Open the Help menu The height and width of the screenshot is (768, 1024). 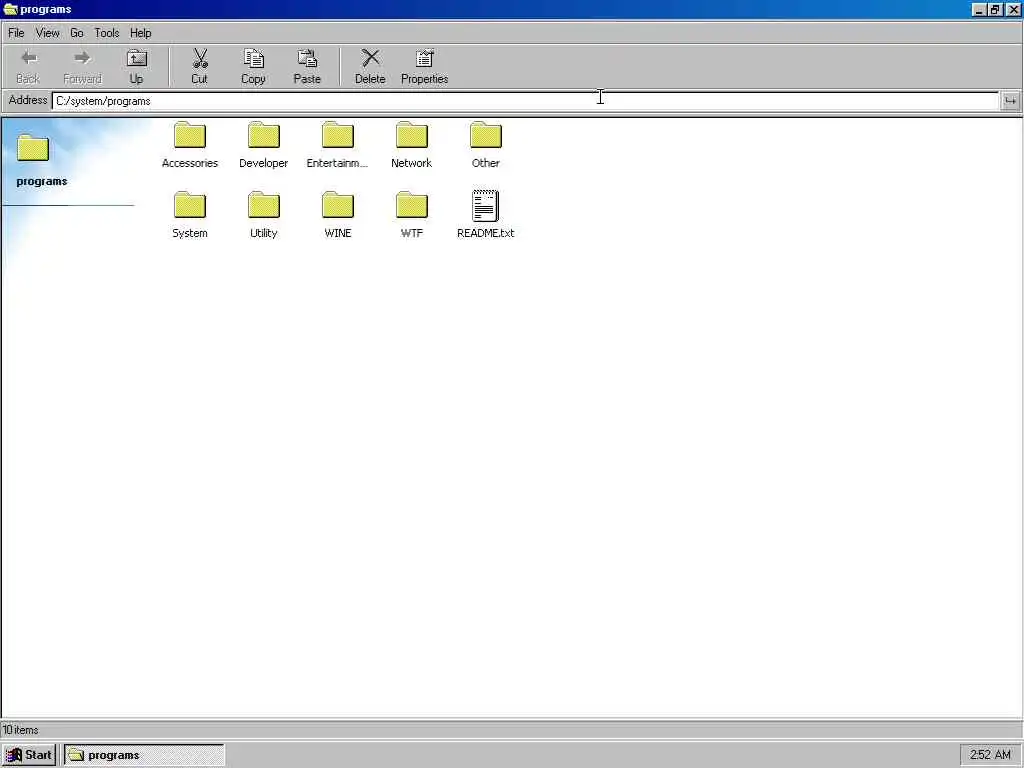pyautogui.click(x=140, y=33)
